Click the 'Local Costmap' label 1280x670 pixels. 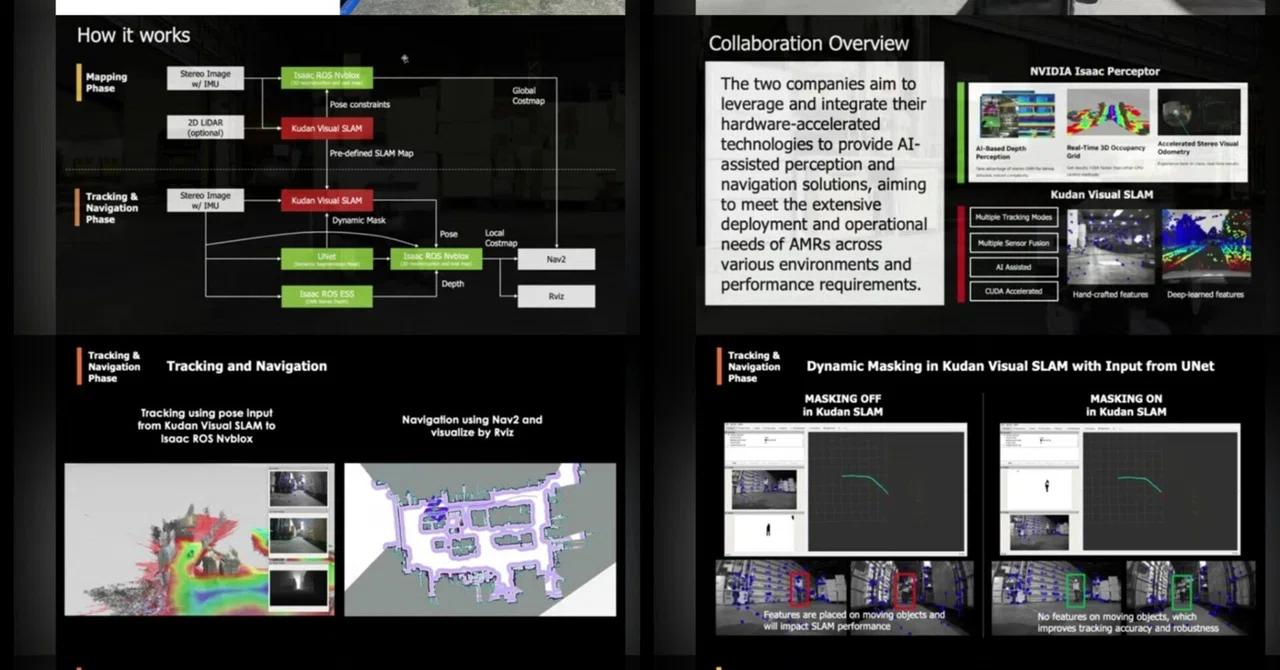[x=501, y=238]
